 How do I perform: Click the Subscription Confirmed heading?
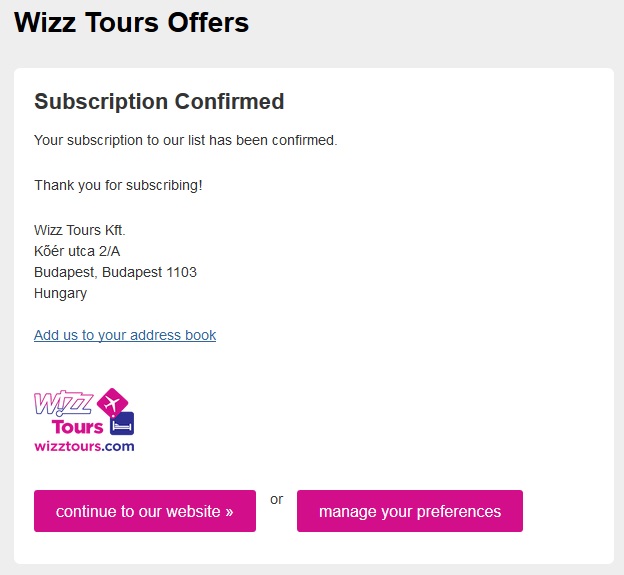pos(159,101)
